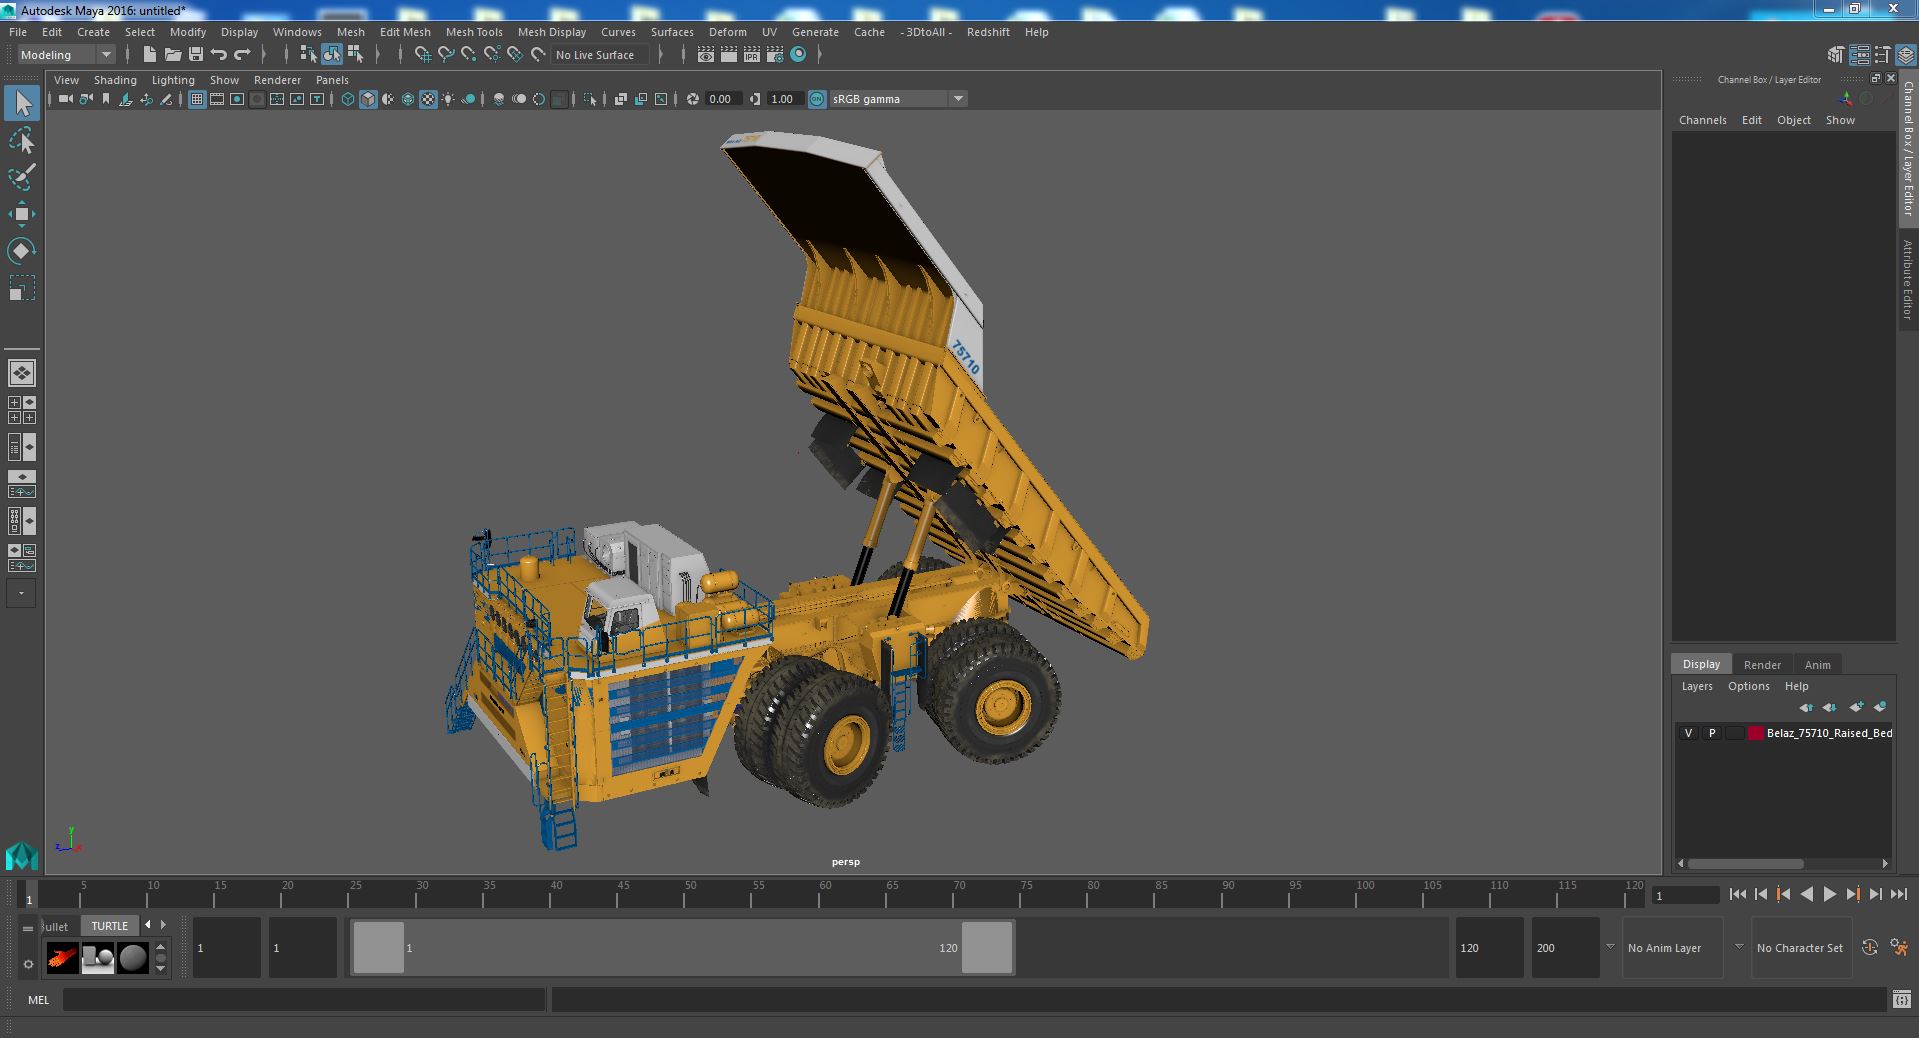Select the arrow Select tool
Viewport: 1919px width, 1038px height.
click(x=22, y=103)
